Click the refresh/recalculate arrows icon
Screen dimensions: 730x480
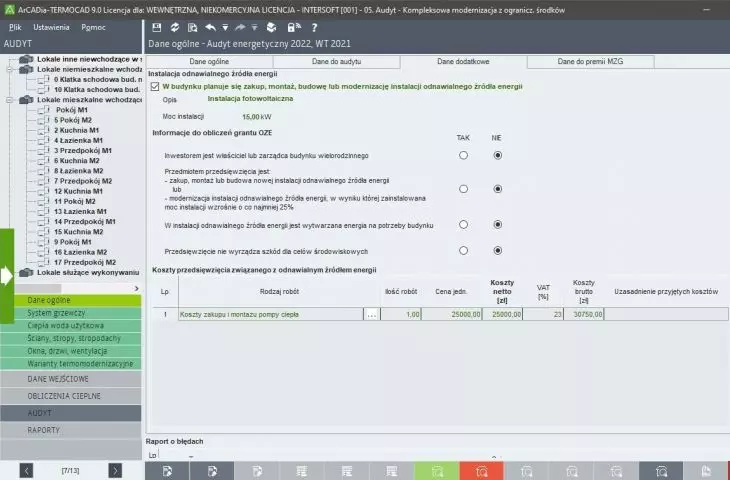(175, 27)
